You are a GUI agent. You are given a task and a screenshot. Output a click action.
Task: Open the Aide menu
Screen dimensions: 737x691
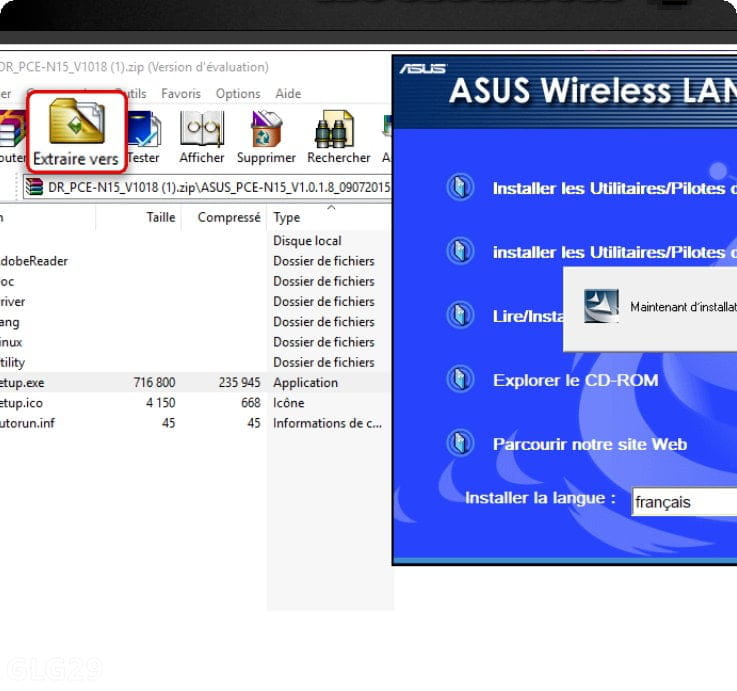pyautogui.click(x=288, y=94)
